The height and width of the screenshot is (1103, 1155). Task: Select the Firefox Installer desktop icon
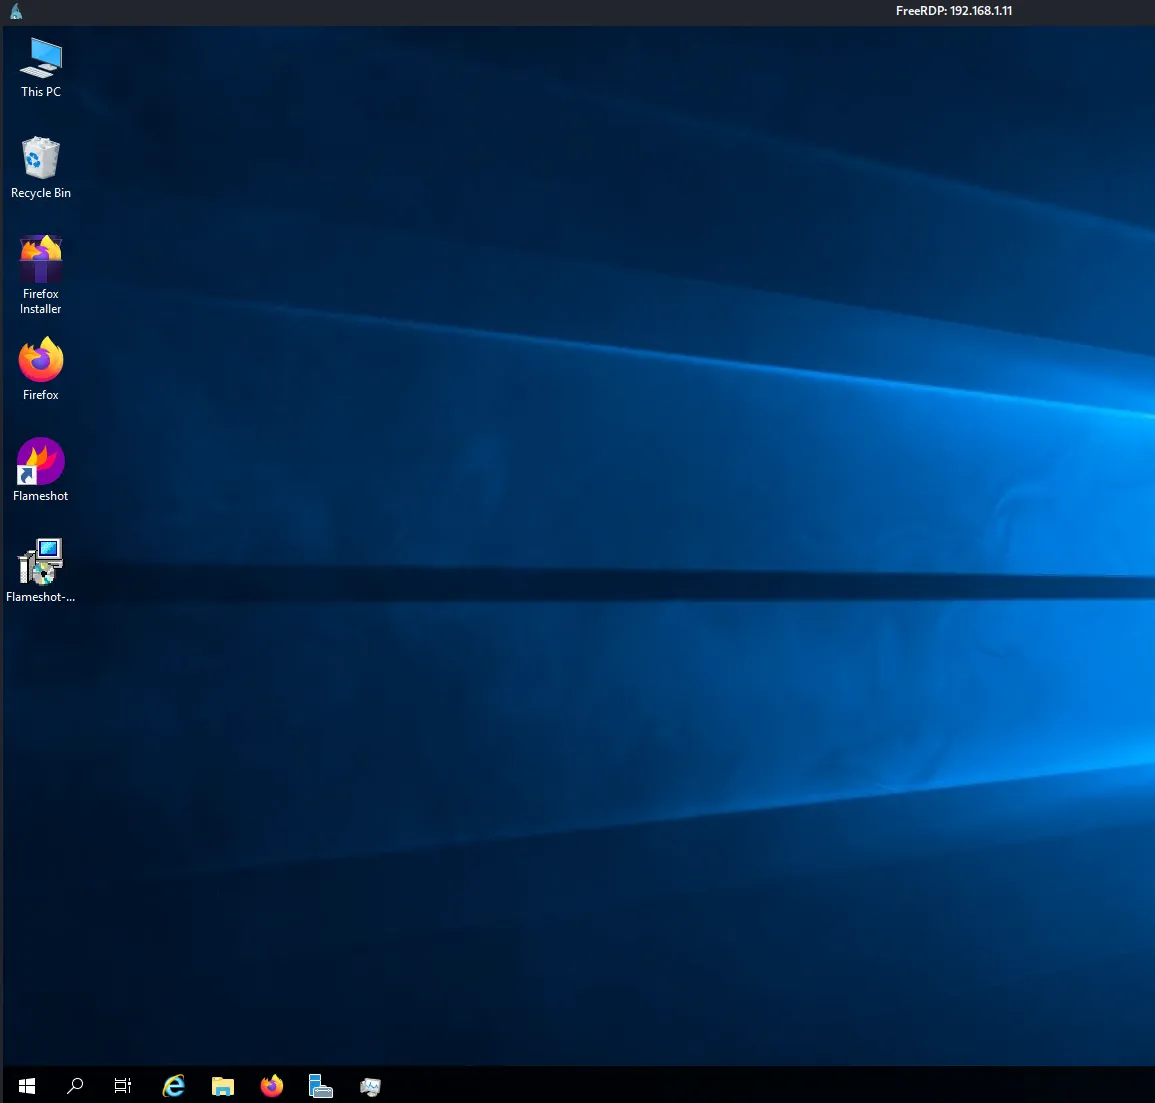tap(41, 260)
